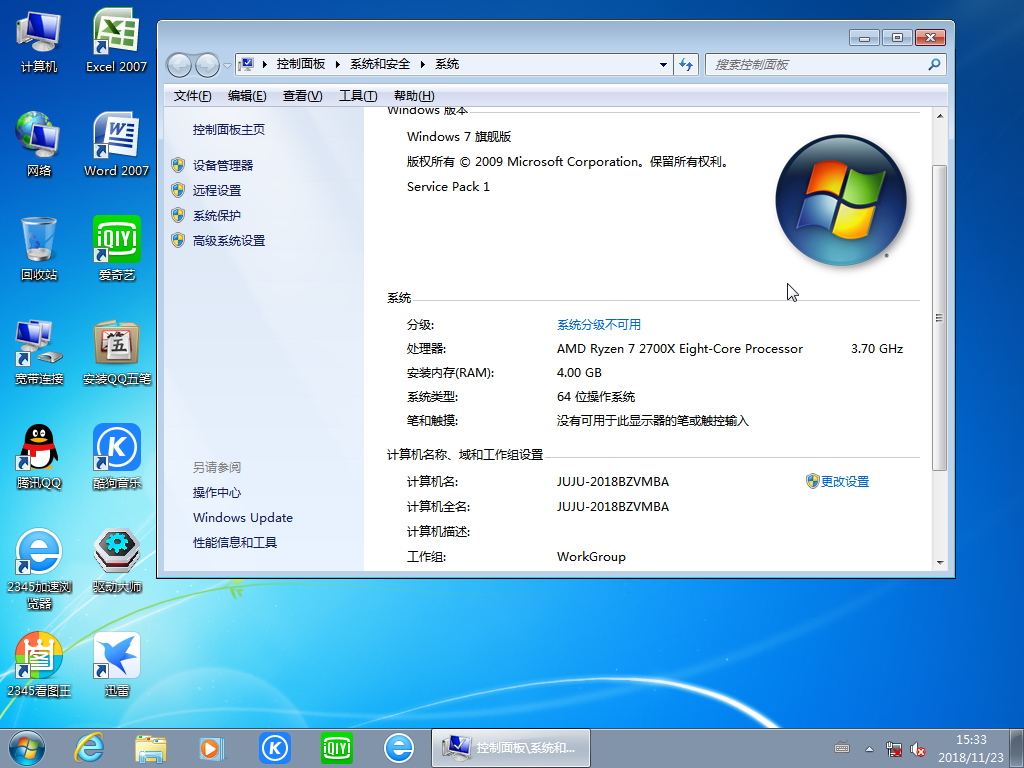Click the search magnifier icon
The width and height of the screenshot is (1024, 768).
click(x=934, y=64)
